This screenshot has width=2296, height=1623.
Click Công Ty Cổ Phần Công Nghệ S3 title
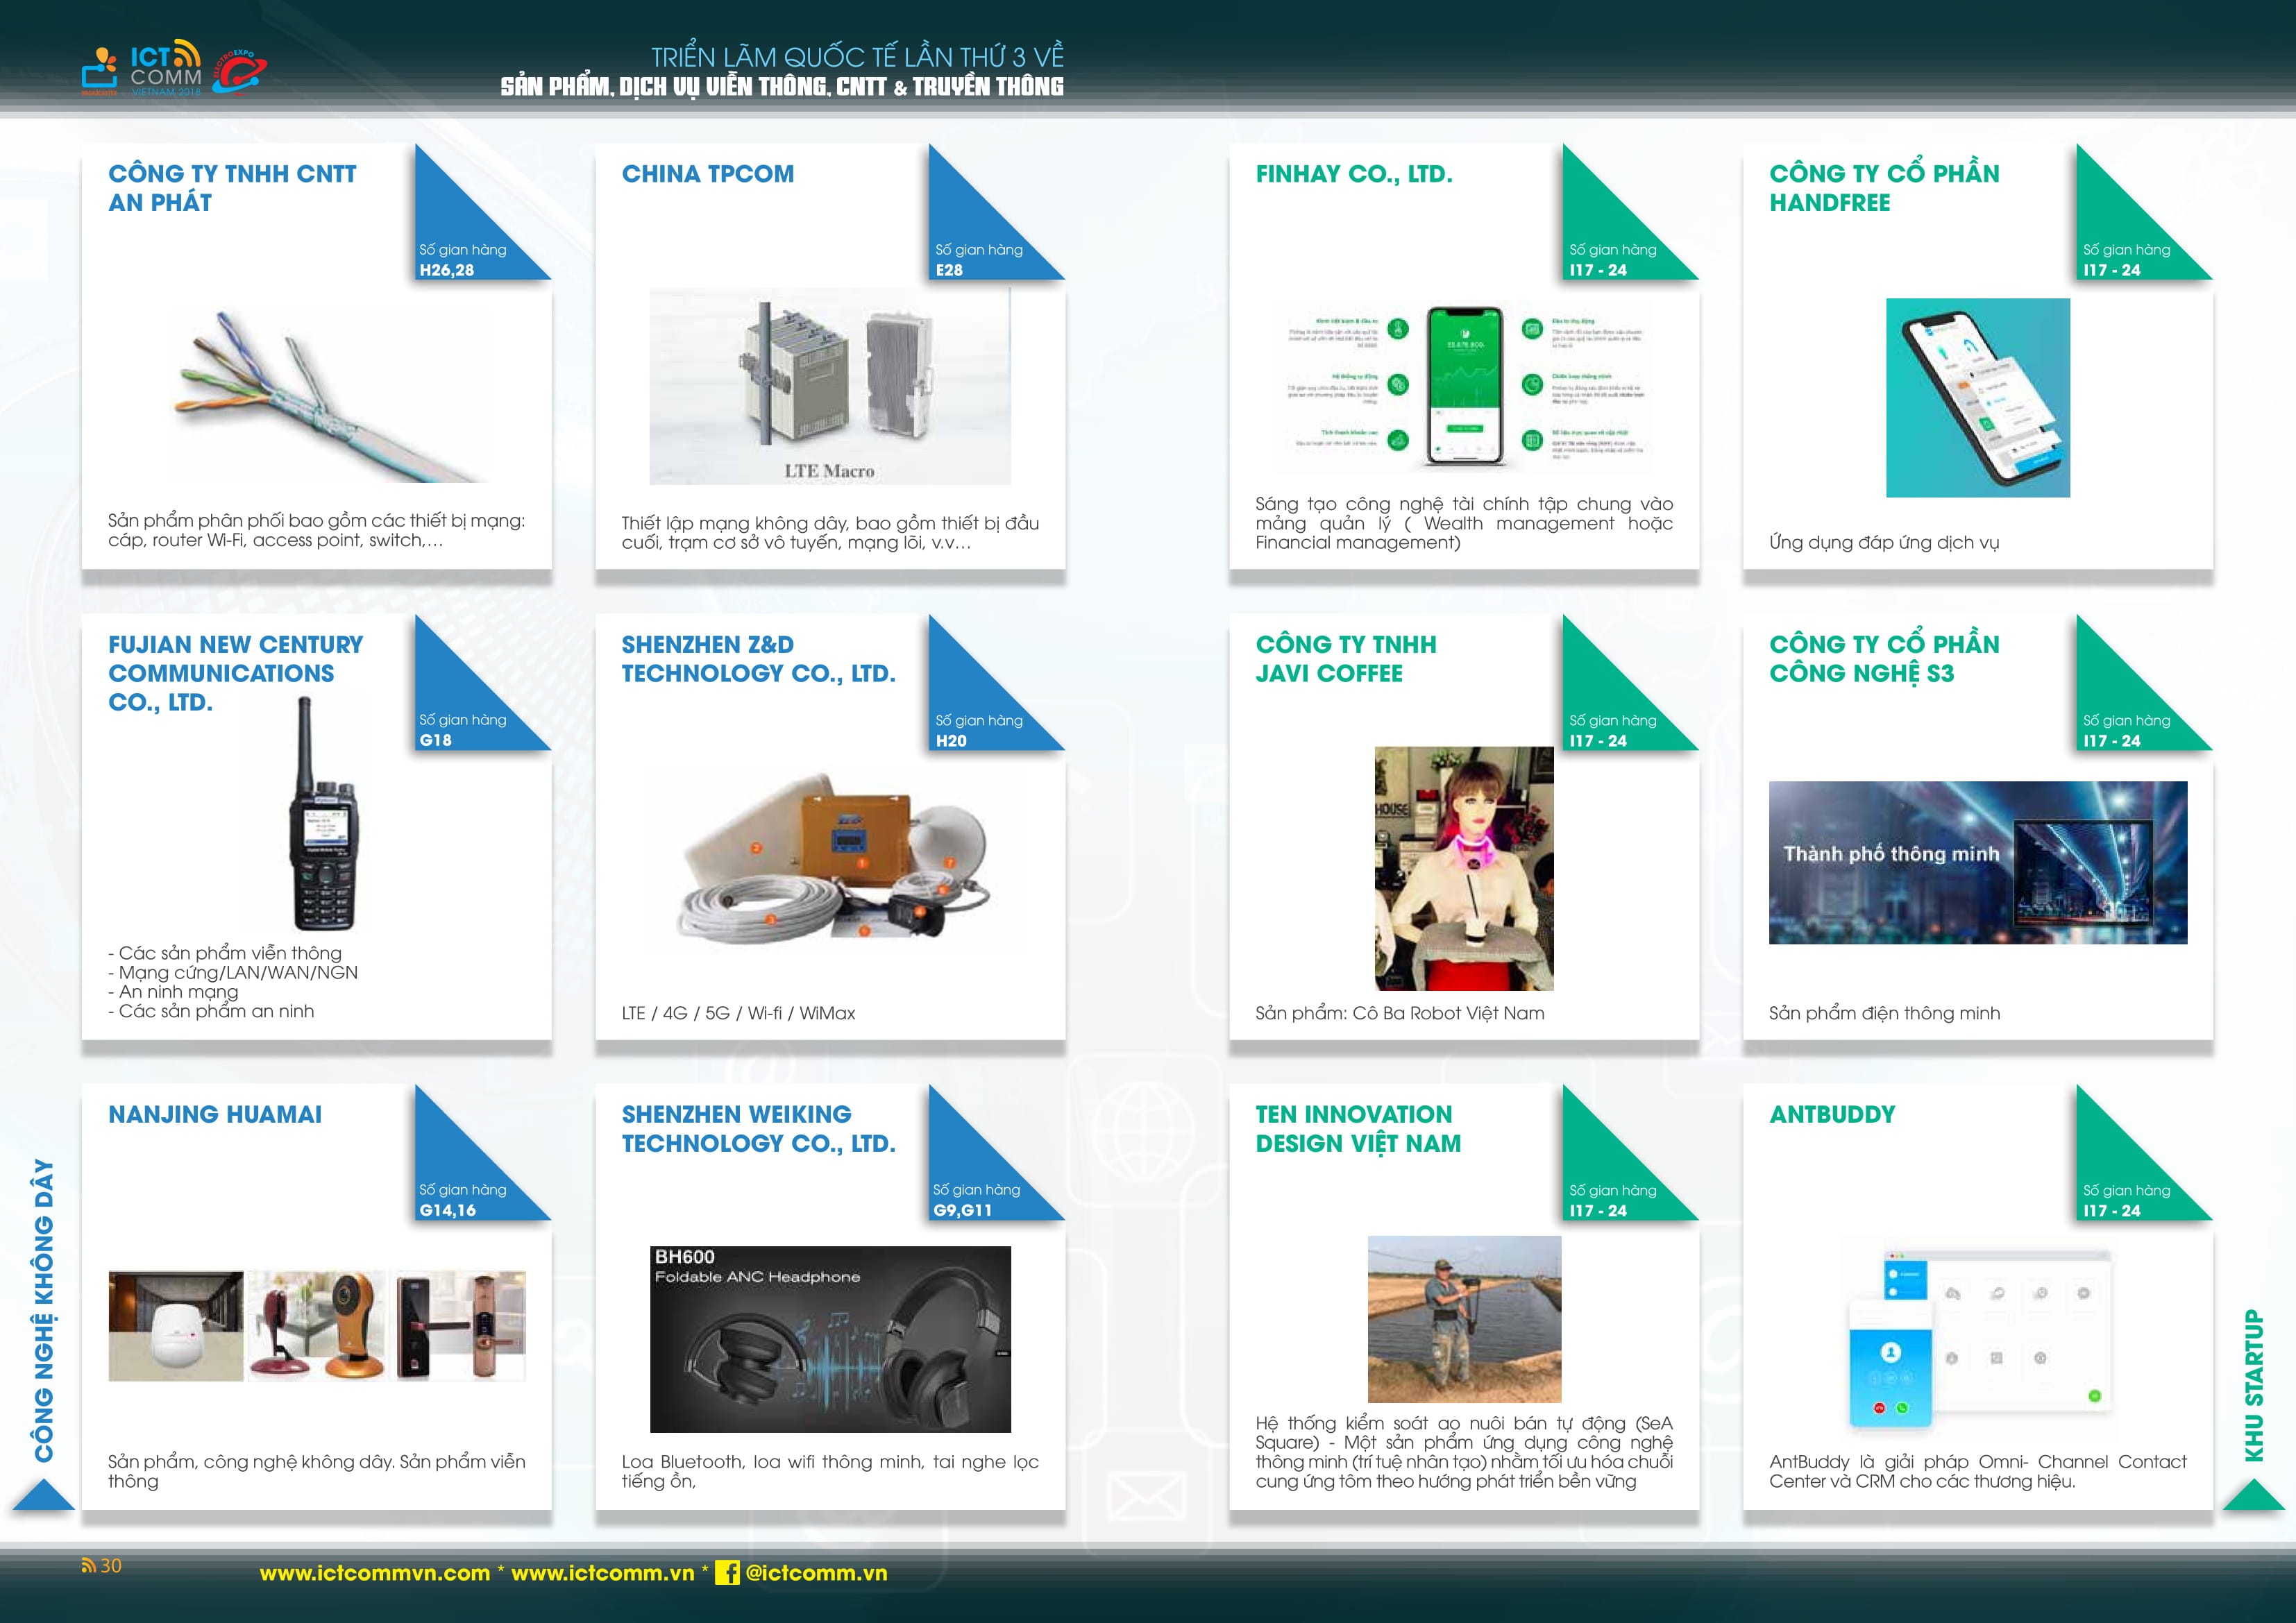tap(1884, 658)
